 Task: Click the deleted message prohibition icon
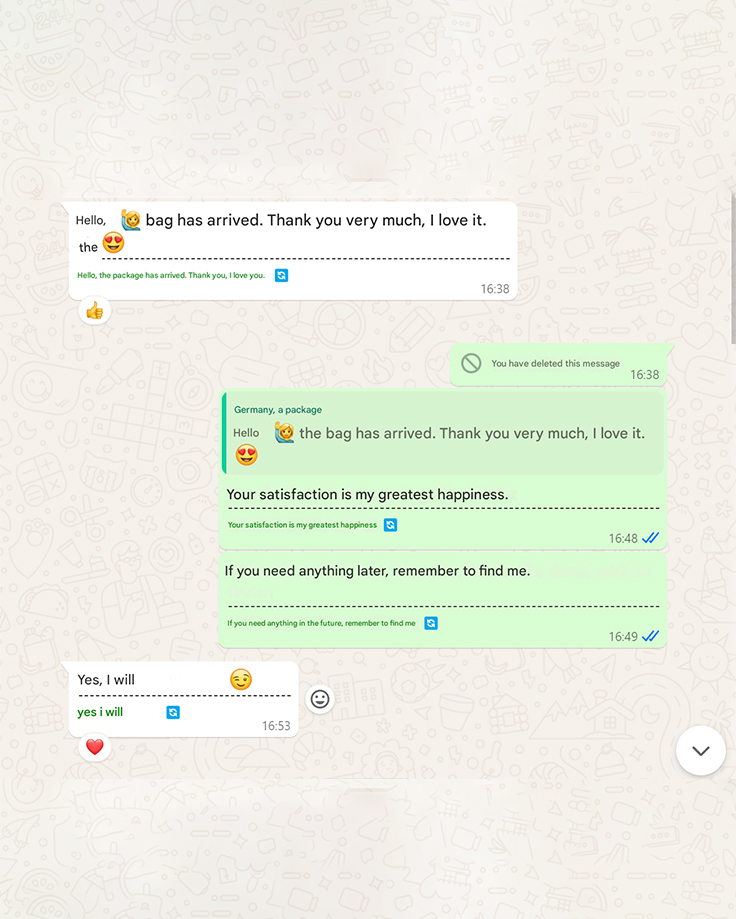(471, 363)
